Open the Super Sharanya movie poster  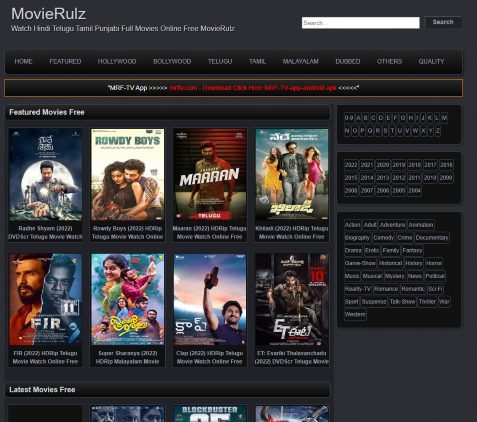pyautogui.click(x=128, y=299)
